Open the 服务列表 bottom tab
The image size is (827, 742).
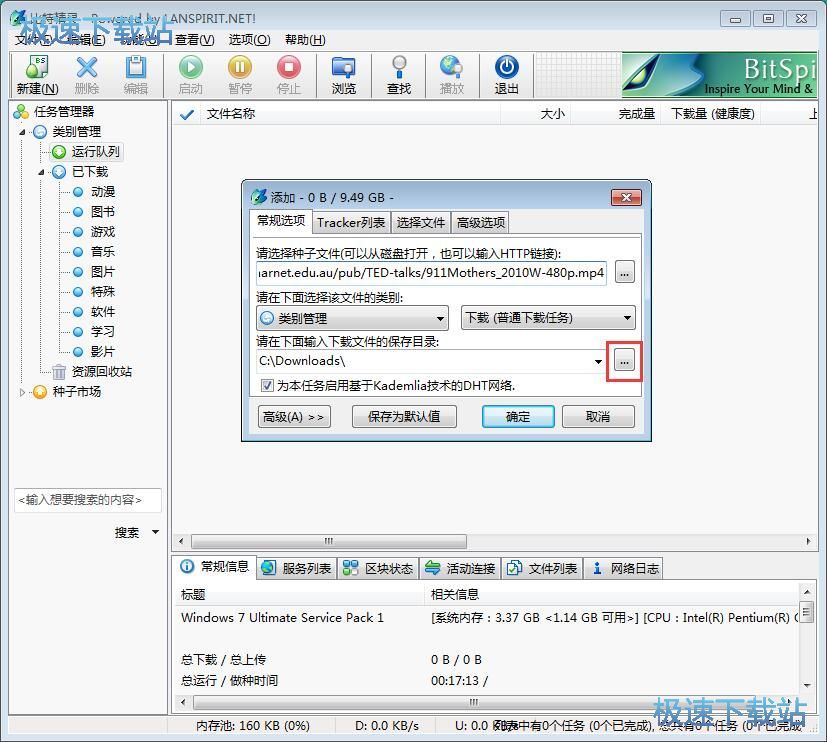tap(297, 568)
